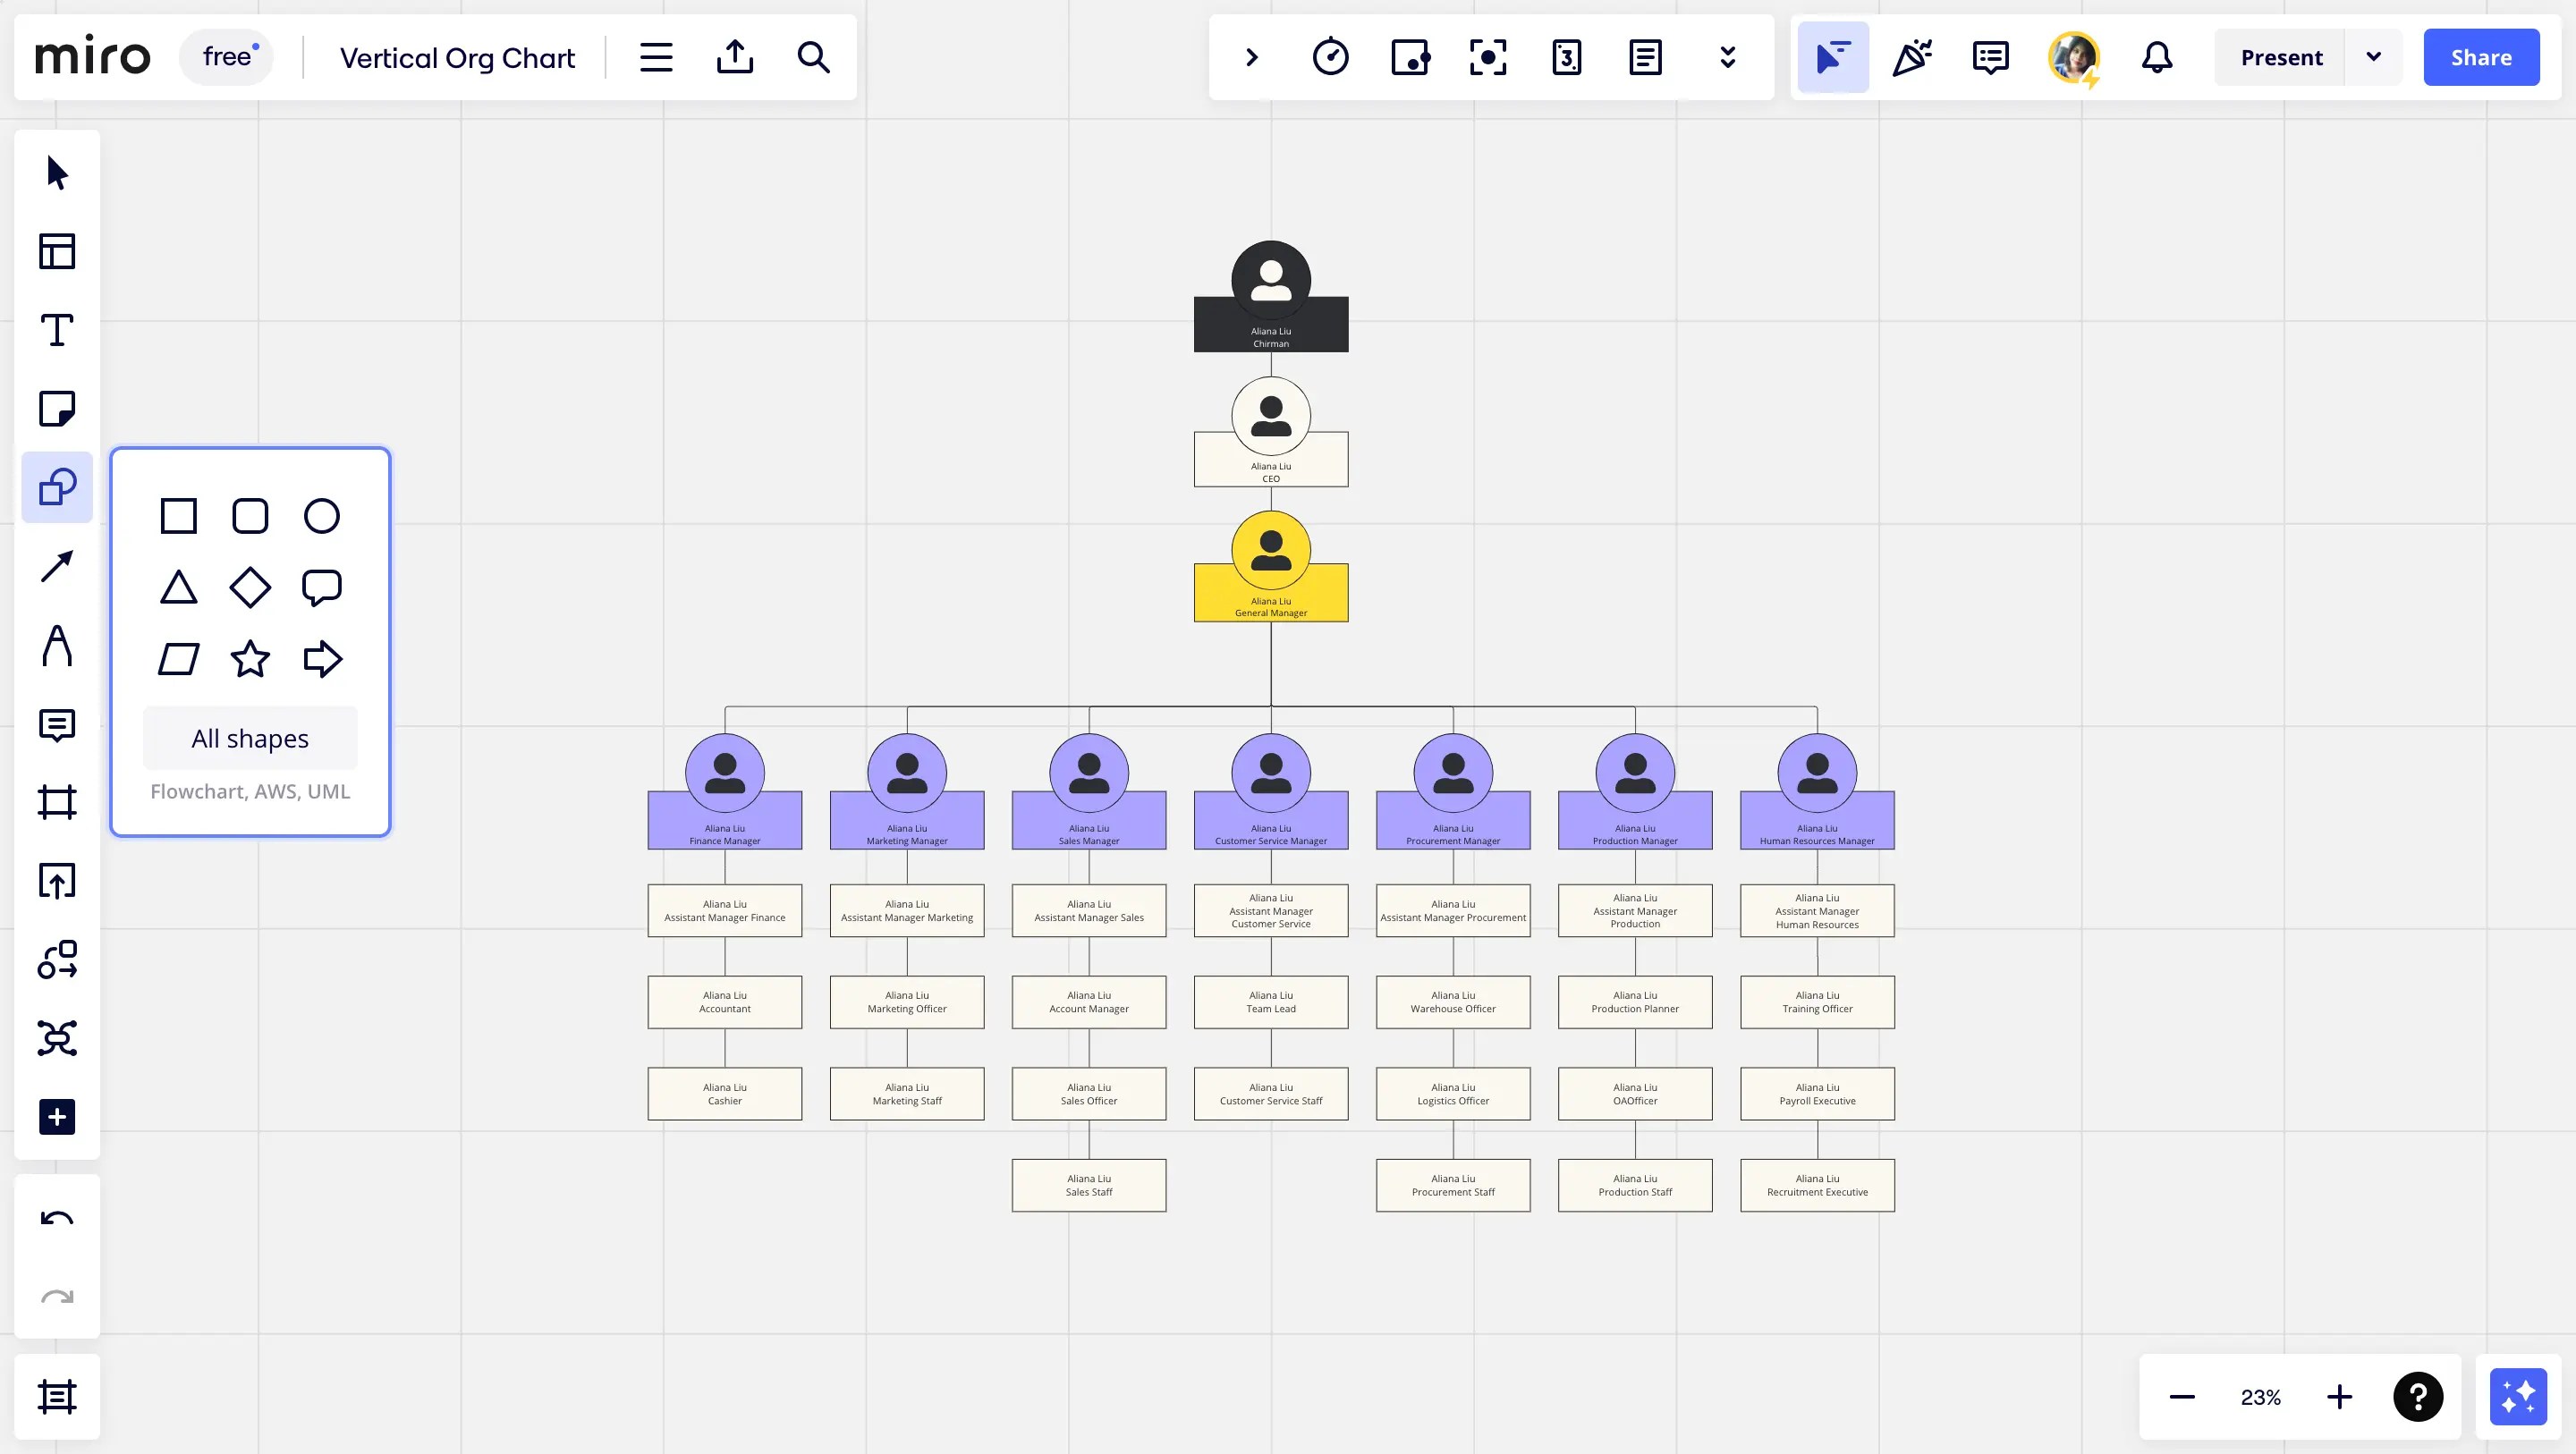2576x1454 pixels.
Task: Select the frame tool
Action: [57, 802]
